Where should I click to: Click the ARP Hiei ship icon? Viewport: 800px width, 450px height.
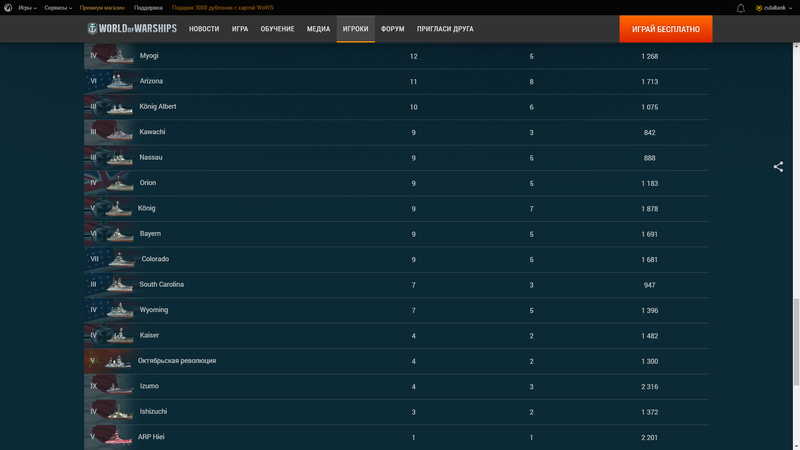tap(118, 437)
